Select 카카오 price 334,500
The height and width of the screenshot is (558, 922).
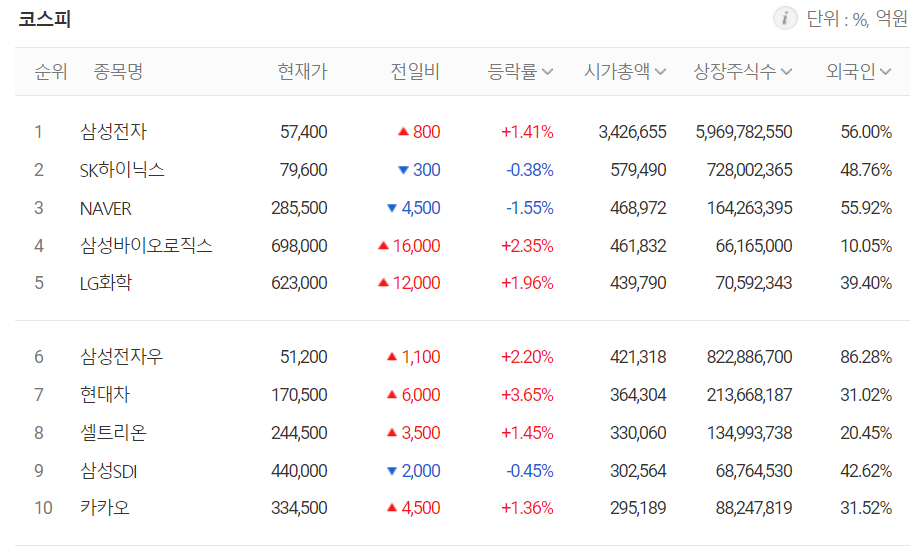pos(299,507)
